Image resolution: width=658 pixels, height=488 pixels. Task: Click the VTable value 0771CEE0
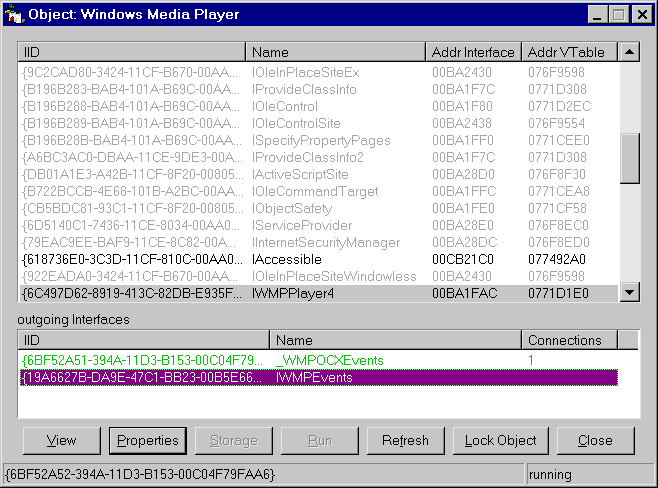pos(559,140)
